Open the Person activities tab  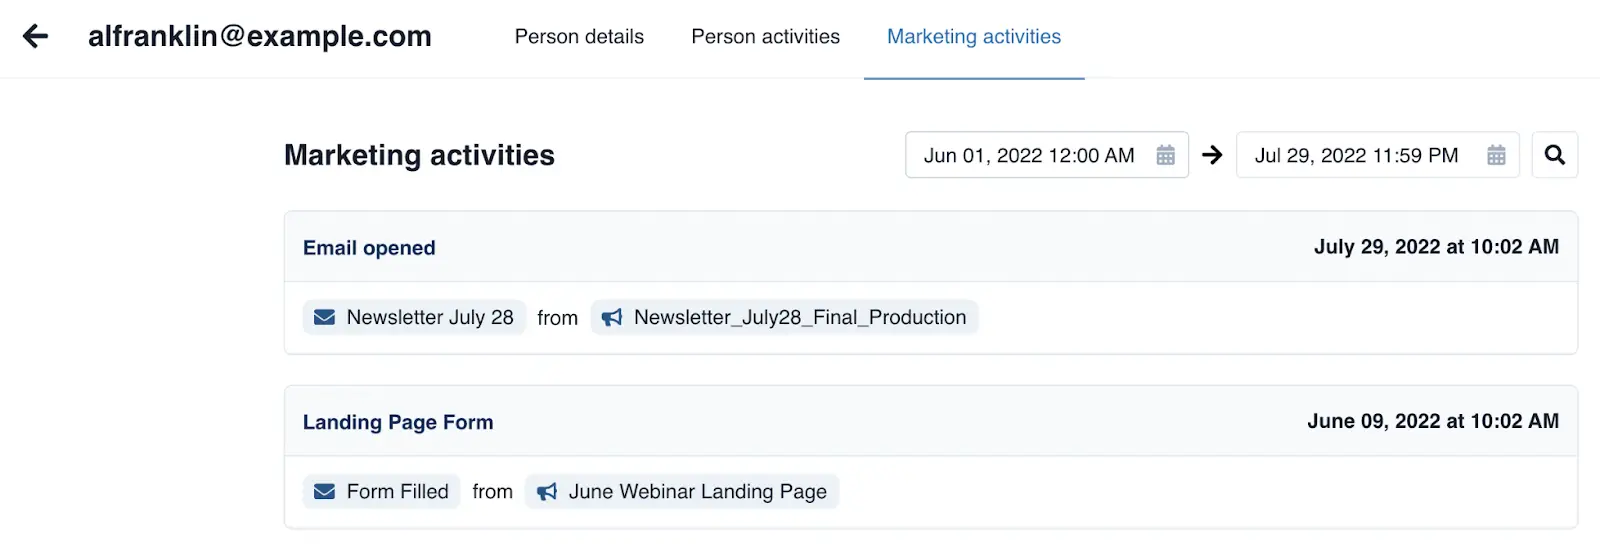[x=765, y=37]
